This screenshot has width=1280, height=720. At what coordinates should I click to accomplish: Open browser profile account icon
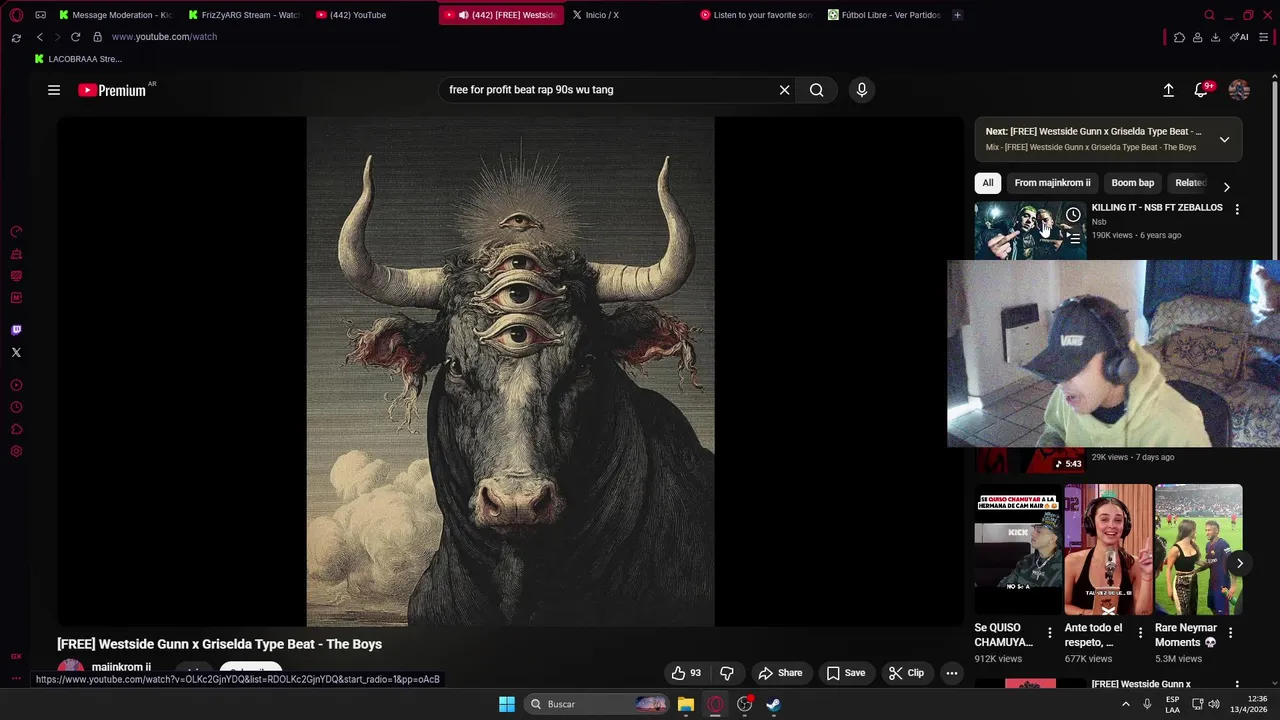click(1197, 37)
